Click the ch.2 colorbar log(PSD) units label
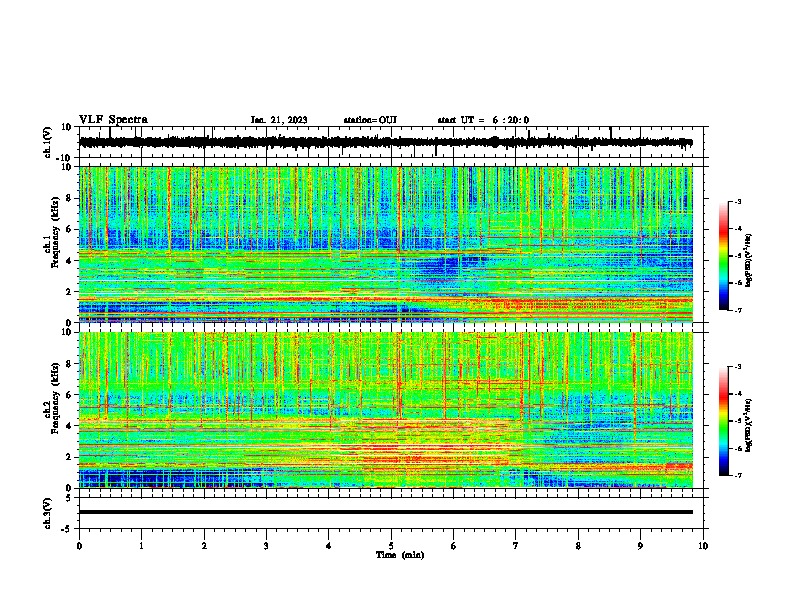792x612 pixels. pyautogui.click(x=749, y=424)
